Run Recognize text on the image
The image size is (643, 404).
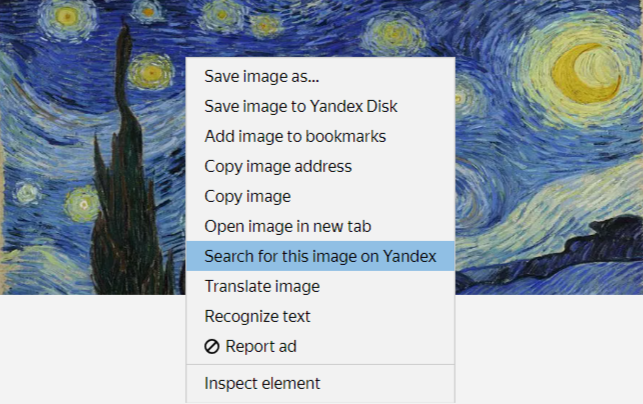tap(257, 316)
